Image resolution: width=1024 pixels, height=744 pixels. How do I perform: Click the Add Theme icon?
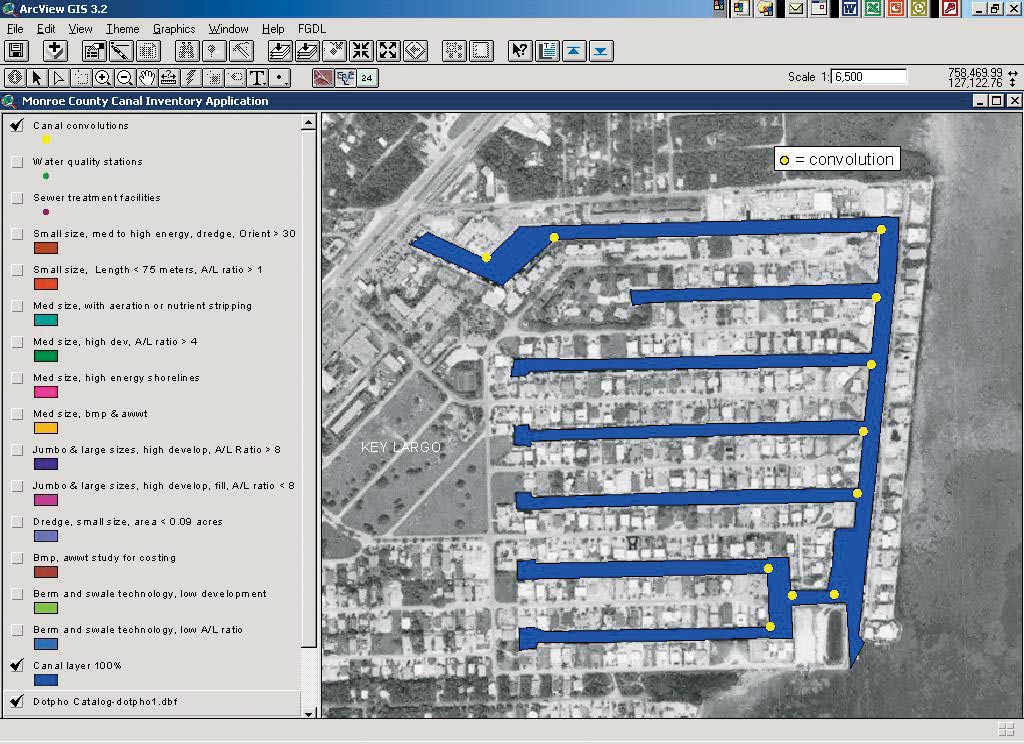(x=55, y=50)
